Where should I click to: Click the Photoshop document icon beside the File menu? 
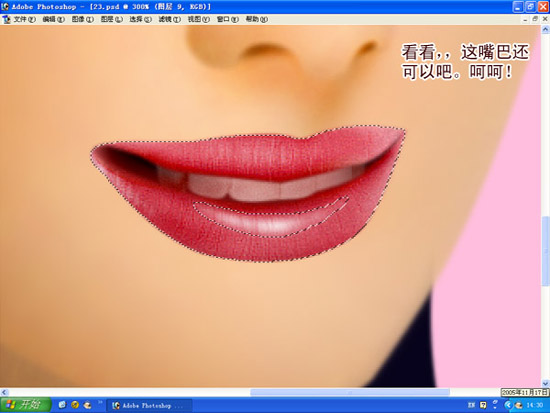(x=6, y=20)
